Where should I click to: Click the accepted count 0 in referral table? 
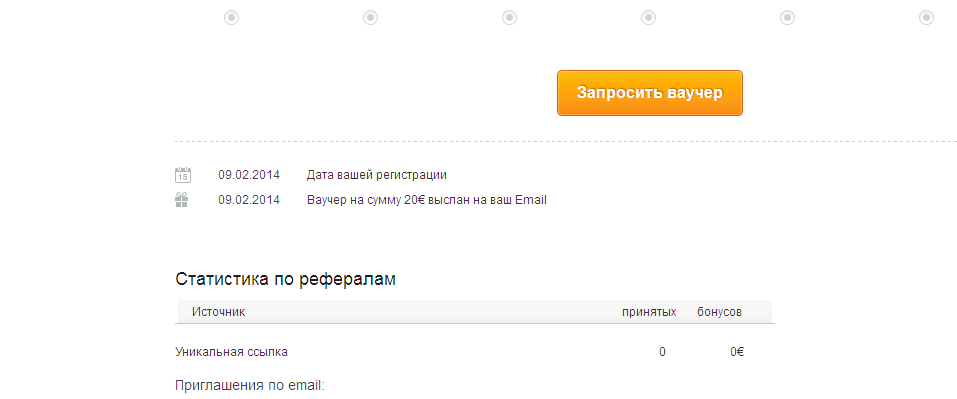[x=662, y=351]
